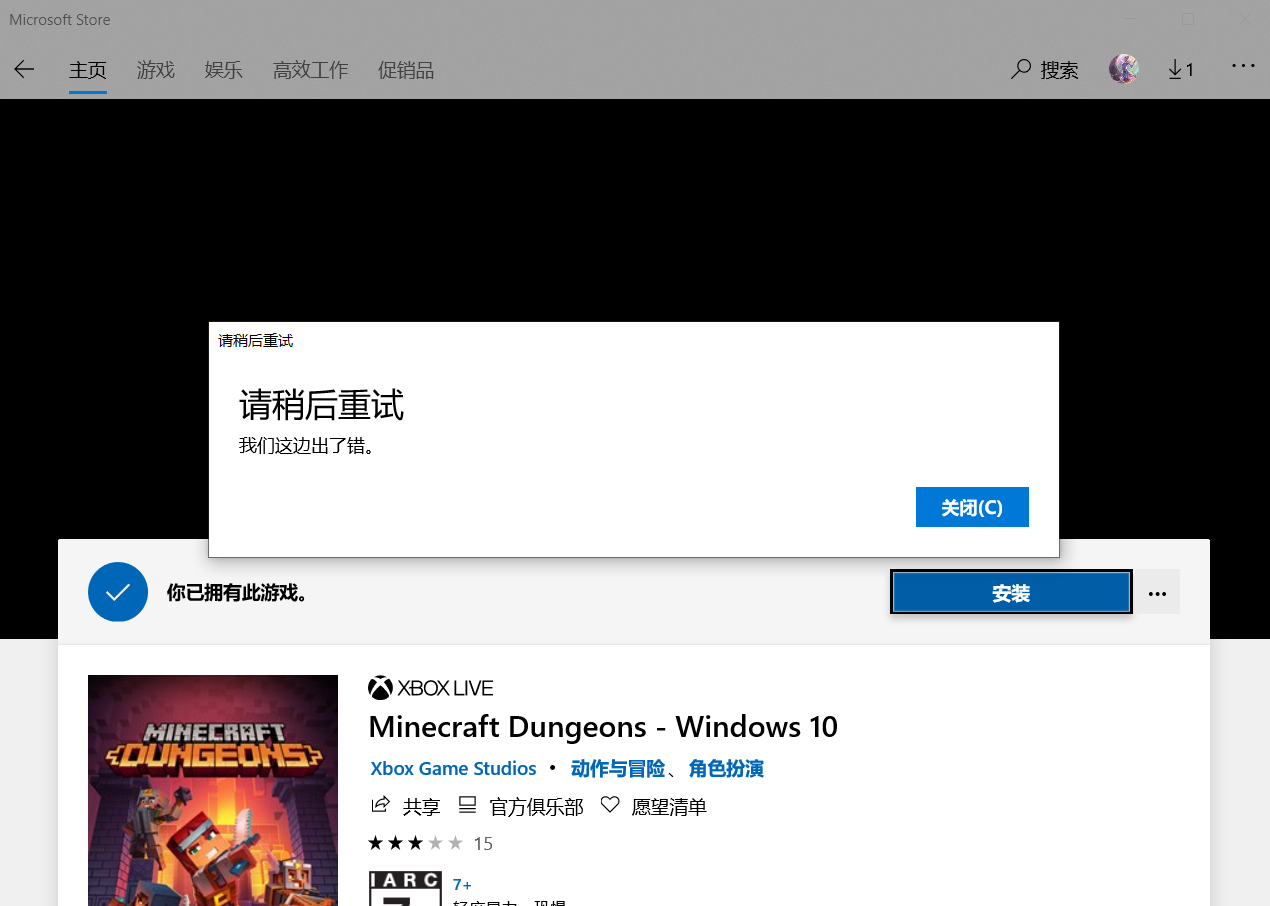Switch to the 促销品 tab
This screenshot has height=906, width=1270.
tap(406, 70)
